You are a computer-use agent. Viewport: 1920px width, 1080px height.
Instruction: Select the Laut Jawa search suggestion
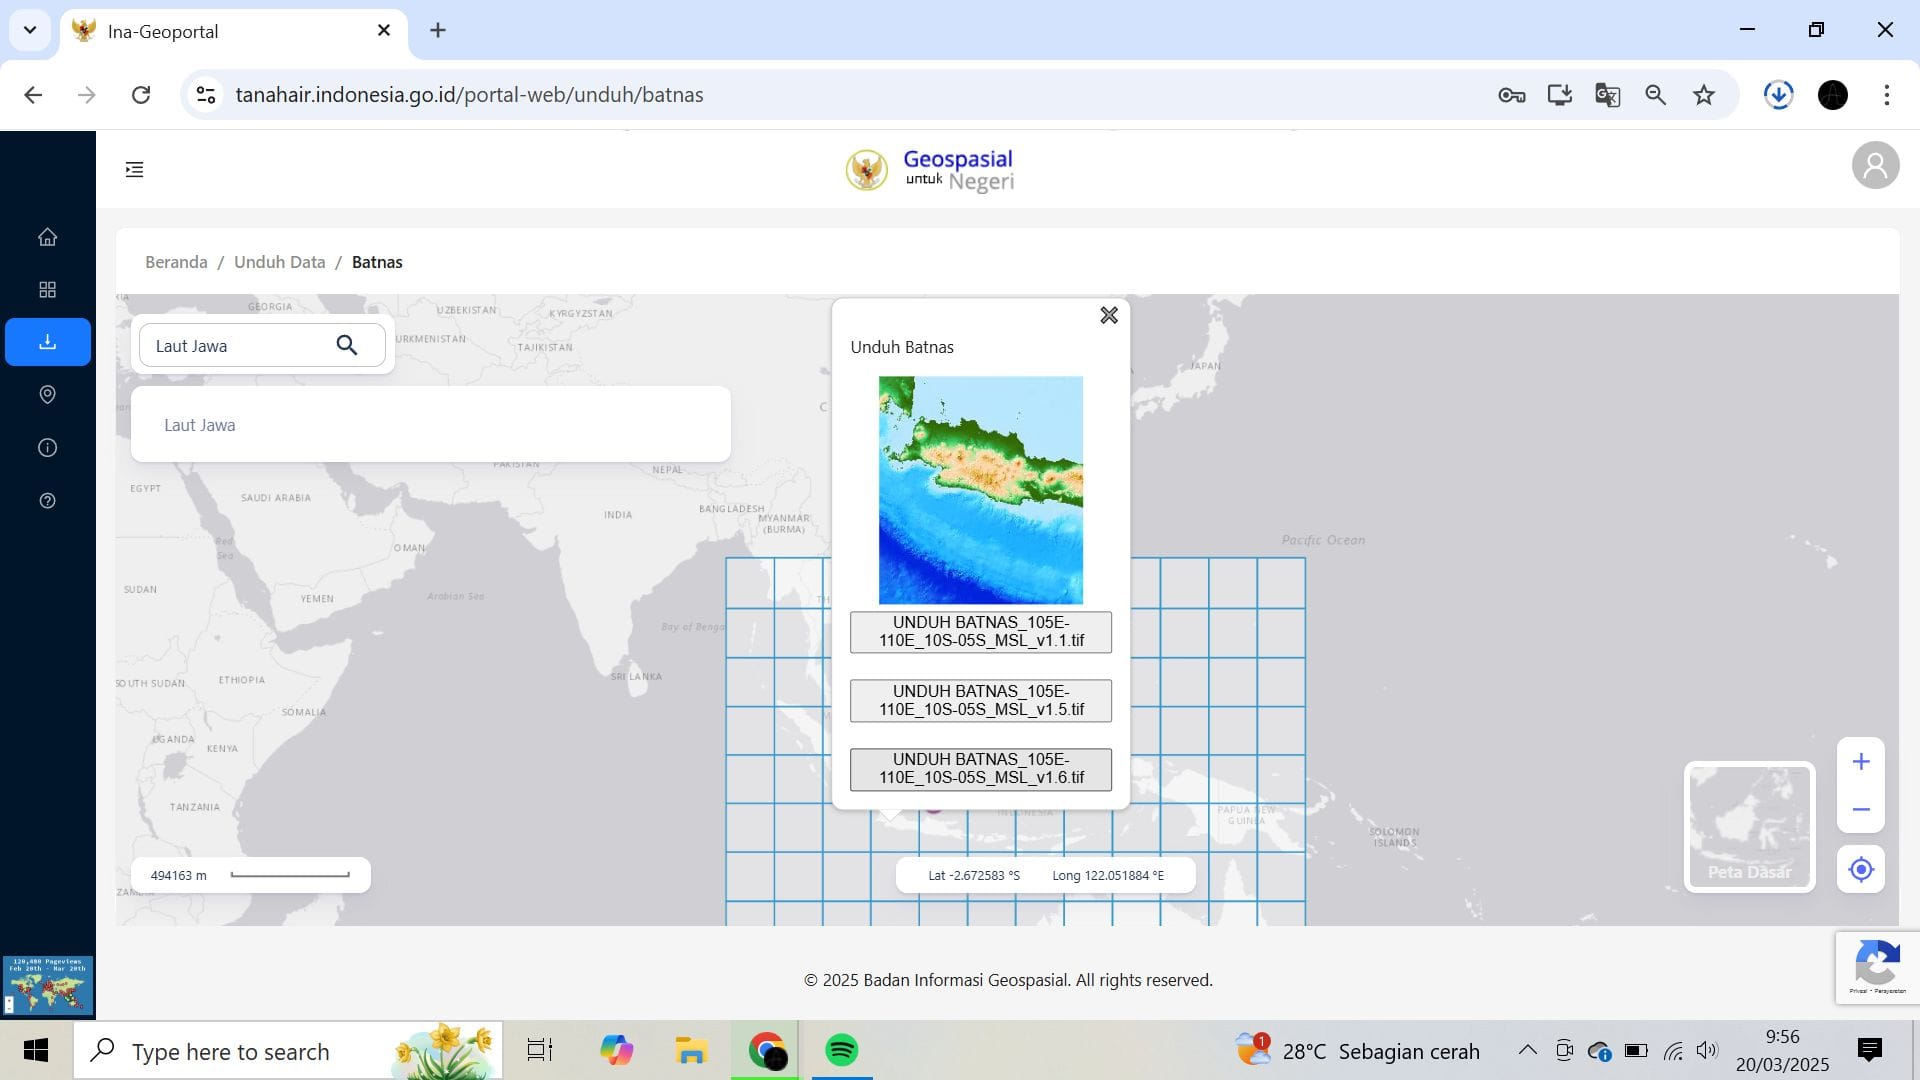coord(430,425)
